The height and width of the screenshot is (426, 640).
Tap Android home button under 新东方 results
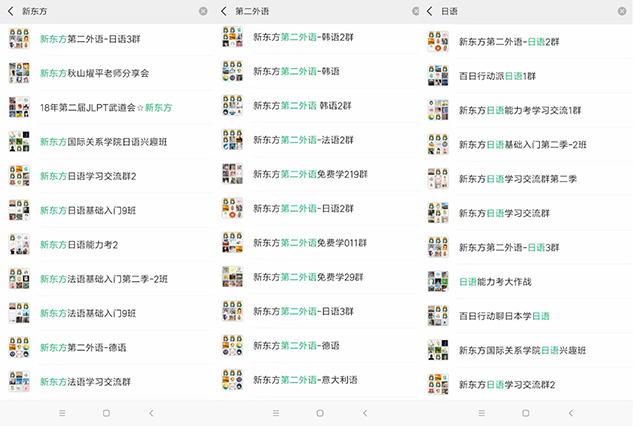(106, 412)
